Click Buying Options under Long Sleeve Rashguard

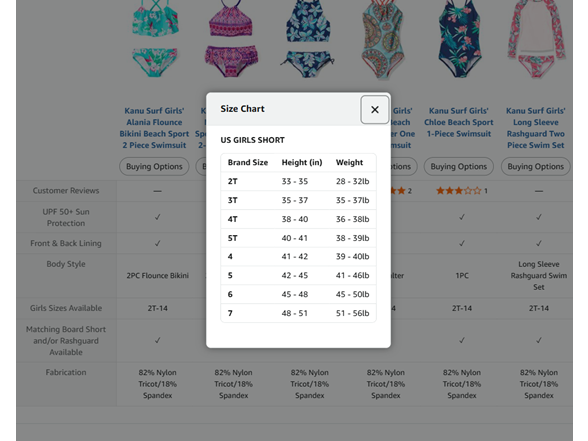(536, 166)
